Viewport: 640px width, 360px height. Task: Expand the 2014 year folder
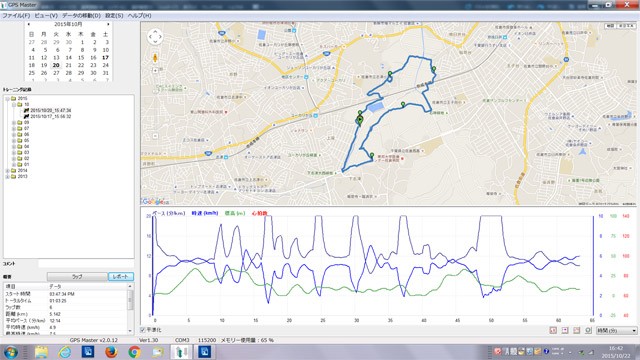(x=7, y=171)
